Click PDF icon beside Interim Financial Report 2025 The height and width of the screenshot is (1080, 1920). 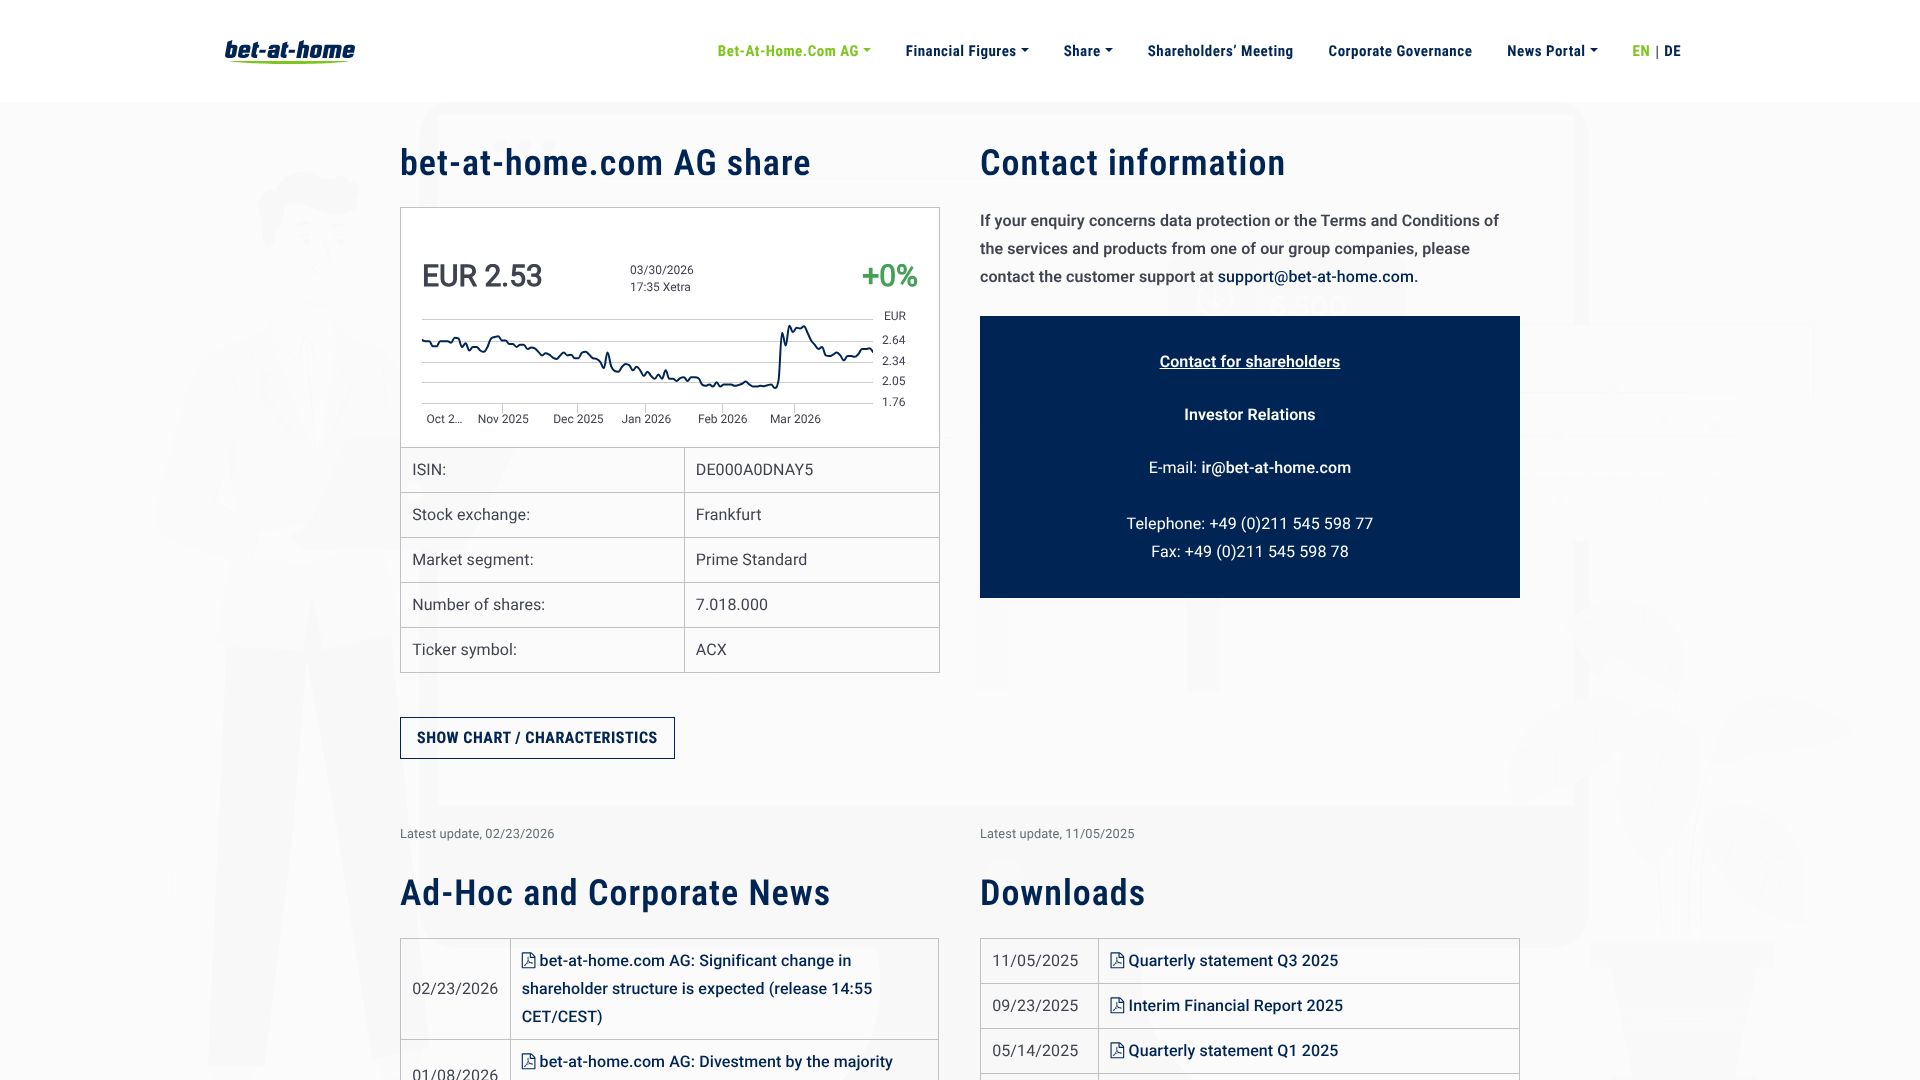tap(1117, 1006)
